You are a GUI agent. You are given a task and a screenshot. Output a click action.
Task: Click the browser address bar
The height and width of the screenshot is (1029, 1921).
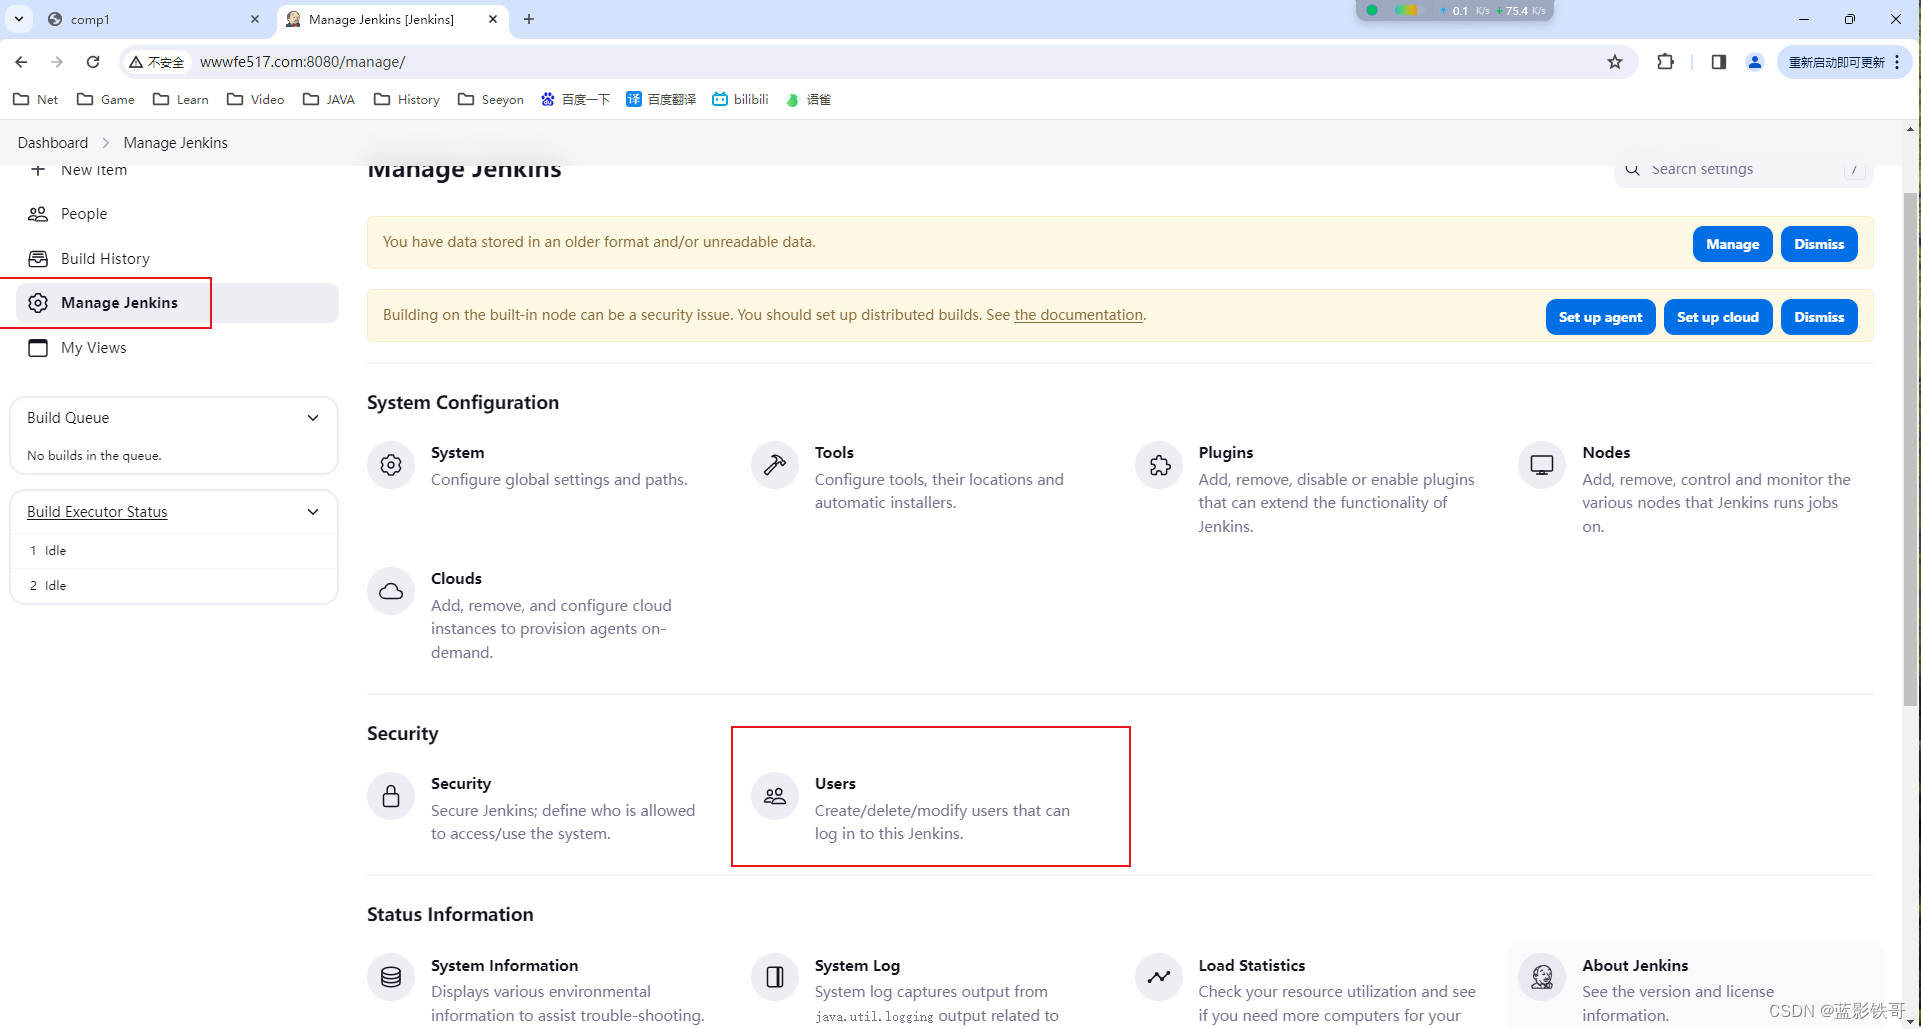pos(880,62)
